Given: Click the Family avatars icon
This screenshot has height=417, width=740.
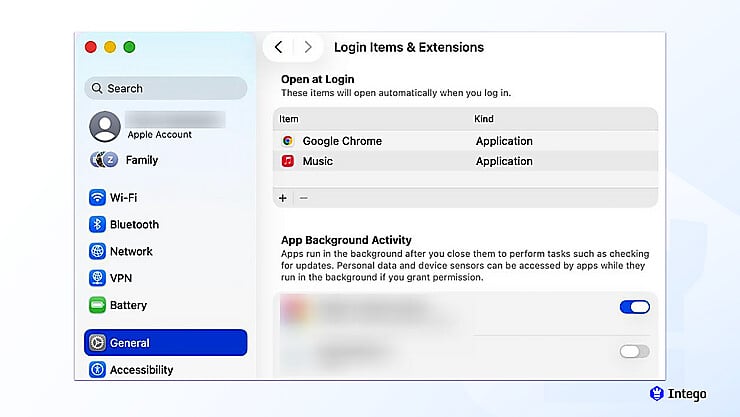Looking at the screenshot, I should pyautogui.click(x=104, y=160).
